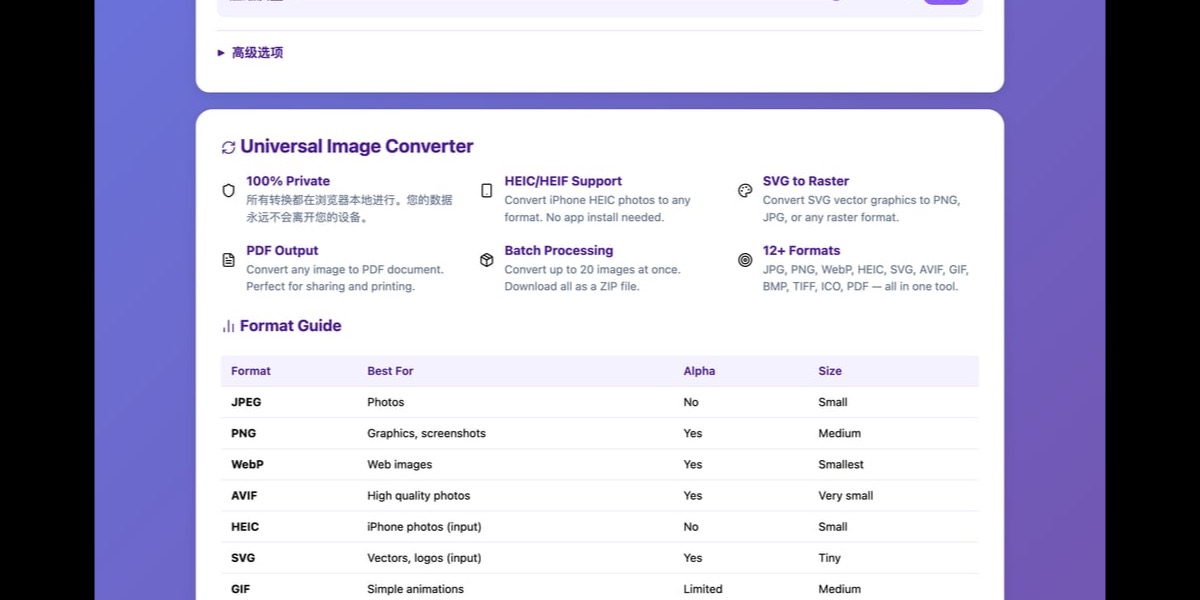Click the Size column header

pos(830,371)
